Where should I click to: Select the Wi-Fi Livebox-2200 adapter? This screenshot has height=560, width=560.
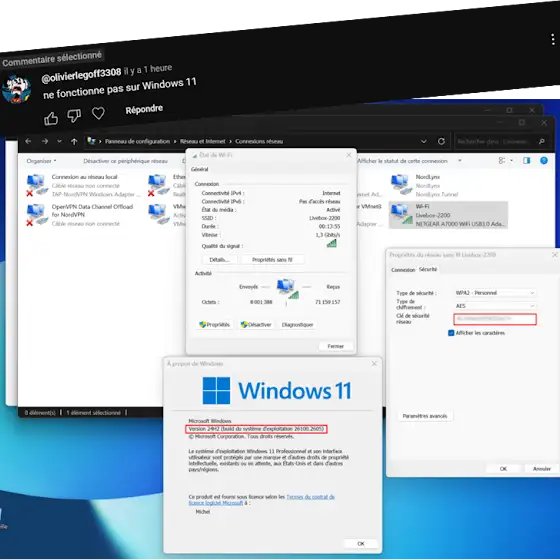tap(448, 215)
